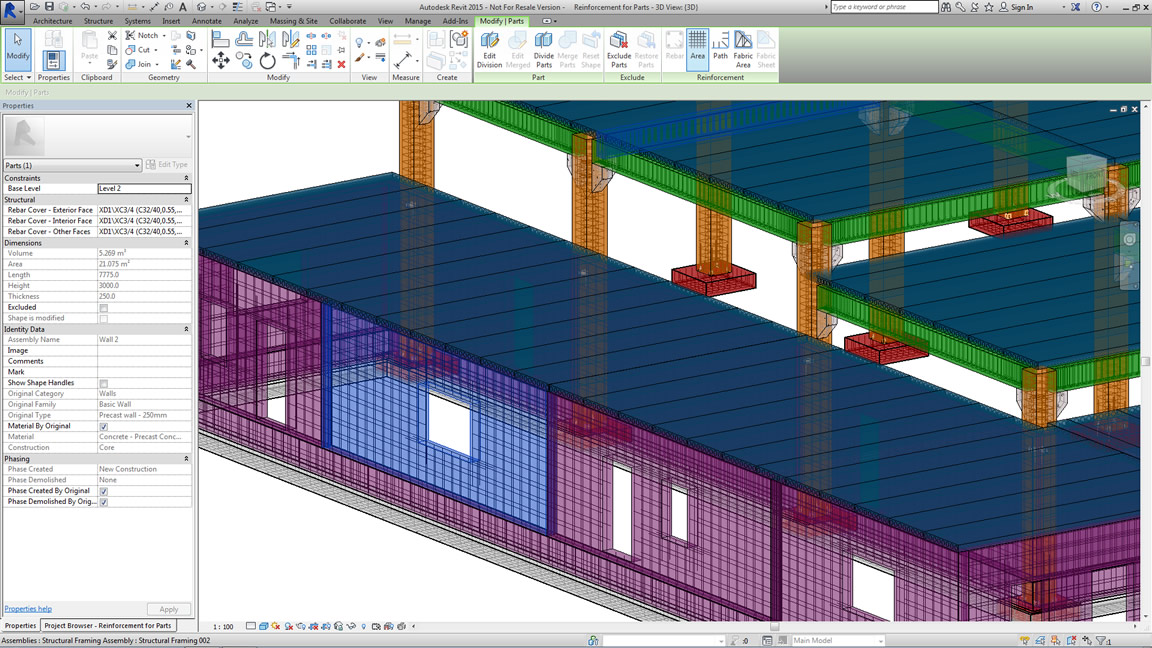Toggle the Material By Original checkbox
Screen dimensions: 1152x648
point(104,427)
